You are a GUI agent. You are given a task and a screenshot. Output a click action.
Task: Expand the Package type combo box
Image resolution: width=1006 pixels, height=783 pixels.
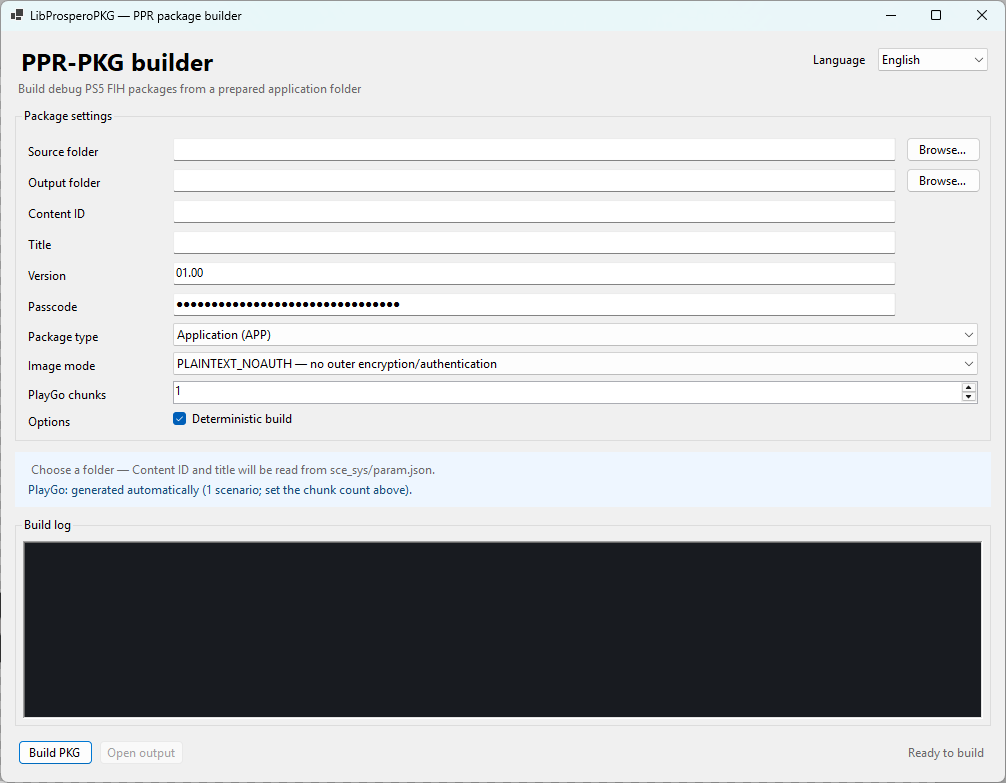tap(575, 335)
